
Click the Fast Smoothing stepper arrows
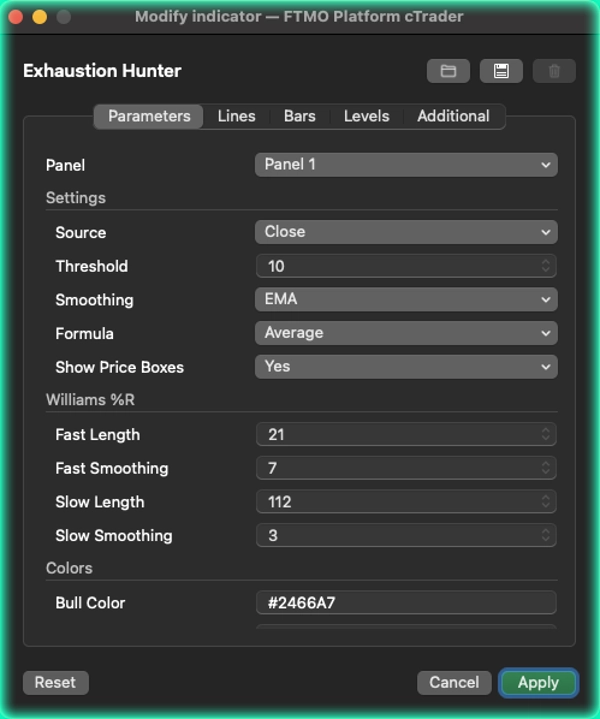(x=545, y=468)
